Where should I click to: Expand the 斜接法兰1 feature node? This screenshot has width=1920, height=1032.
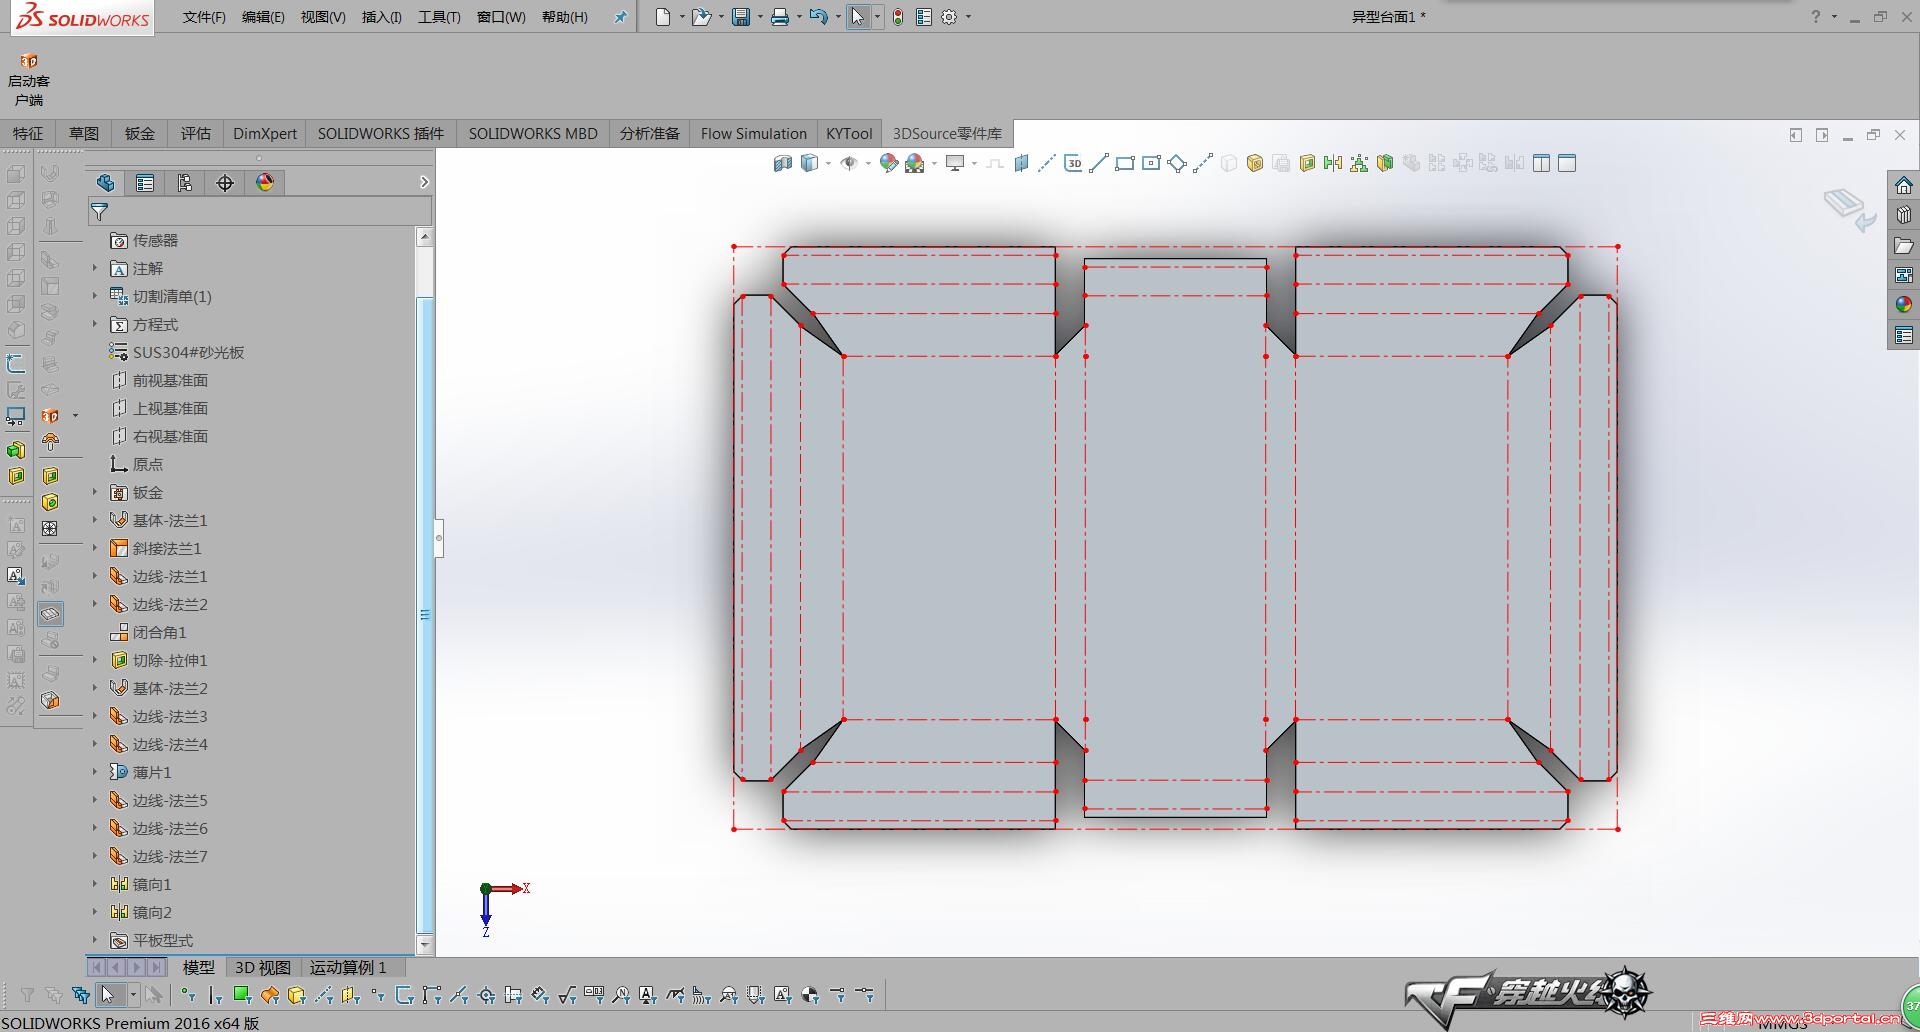95,548
